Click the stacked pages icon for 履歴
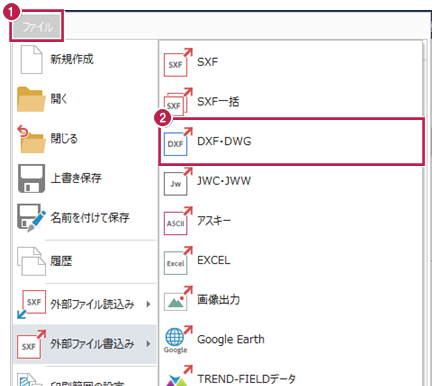Image resolution: width=432 pixels, height=386 pixels. point(31,261)
